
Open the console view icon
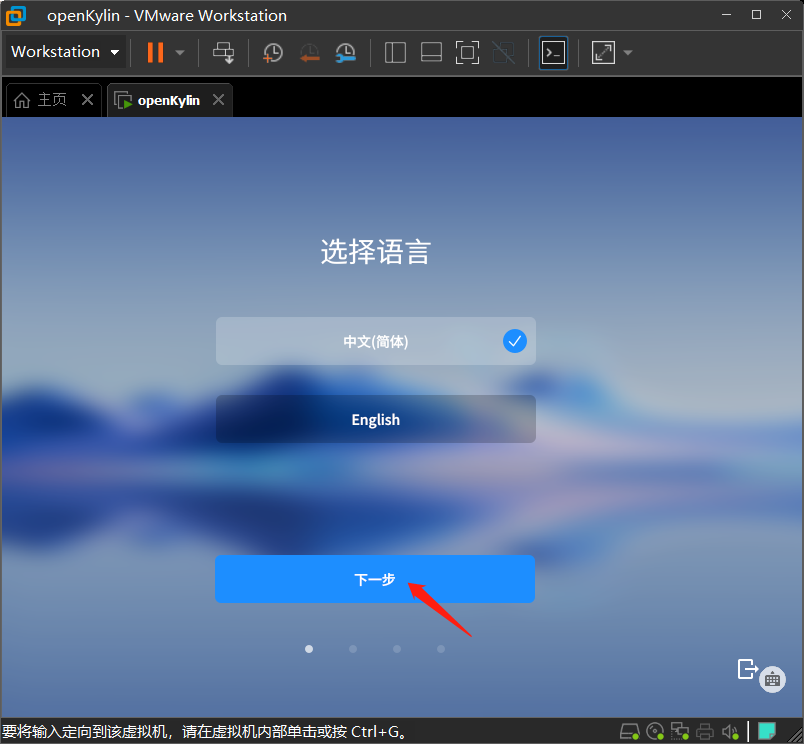pos(554,52)
